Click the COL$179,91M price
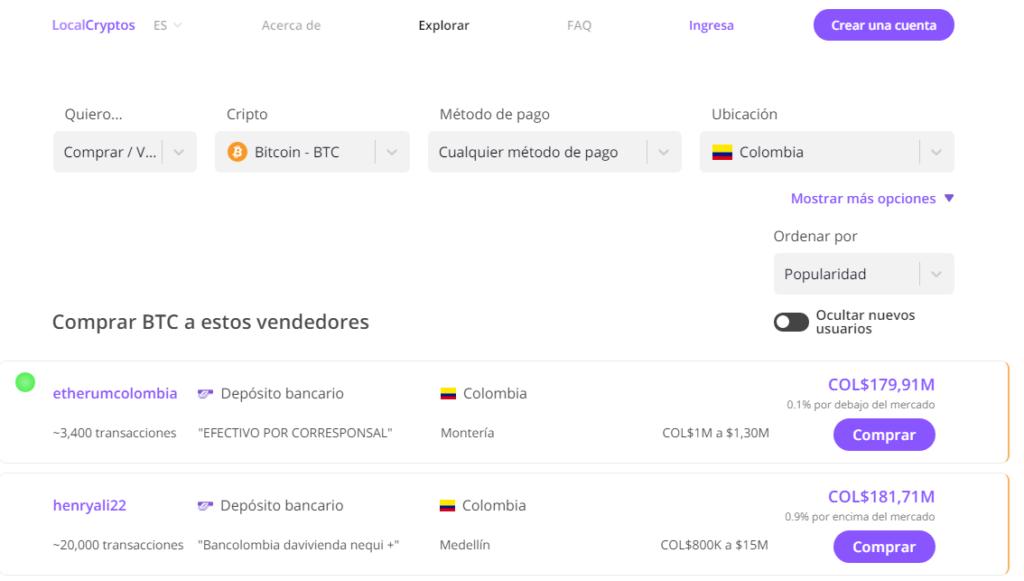Image resolution: width=1024 pixels, height=581 pixels. (881, 385)
